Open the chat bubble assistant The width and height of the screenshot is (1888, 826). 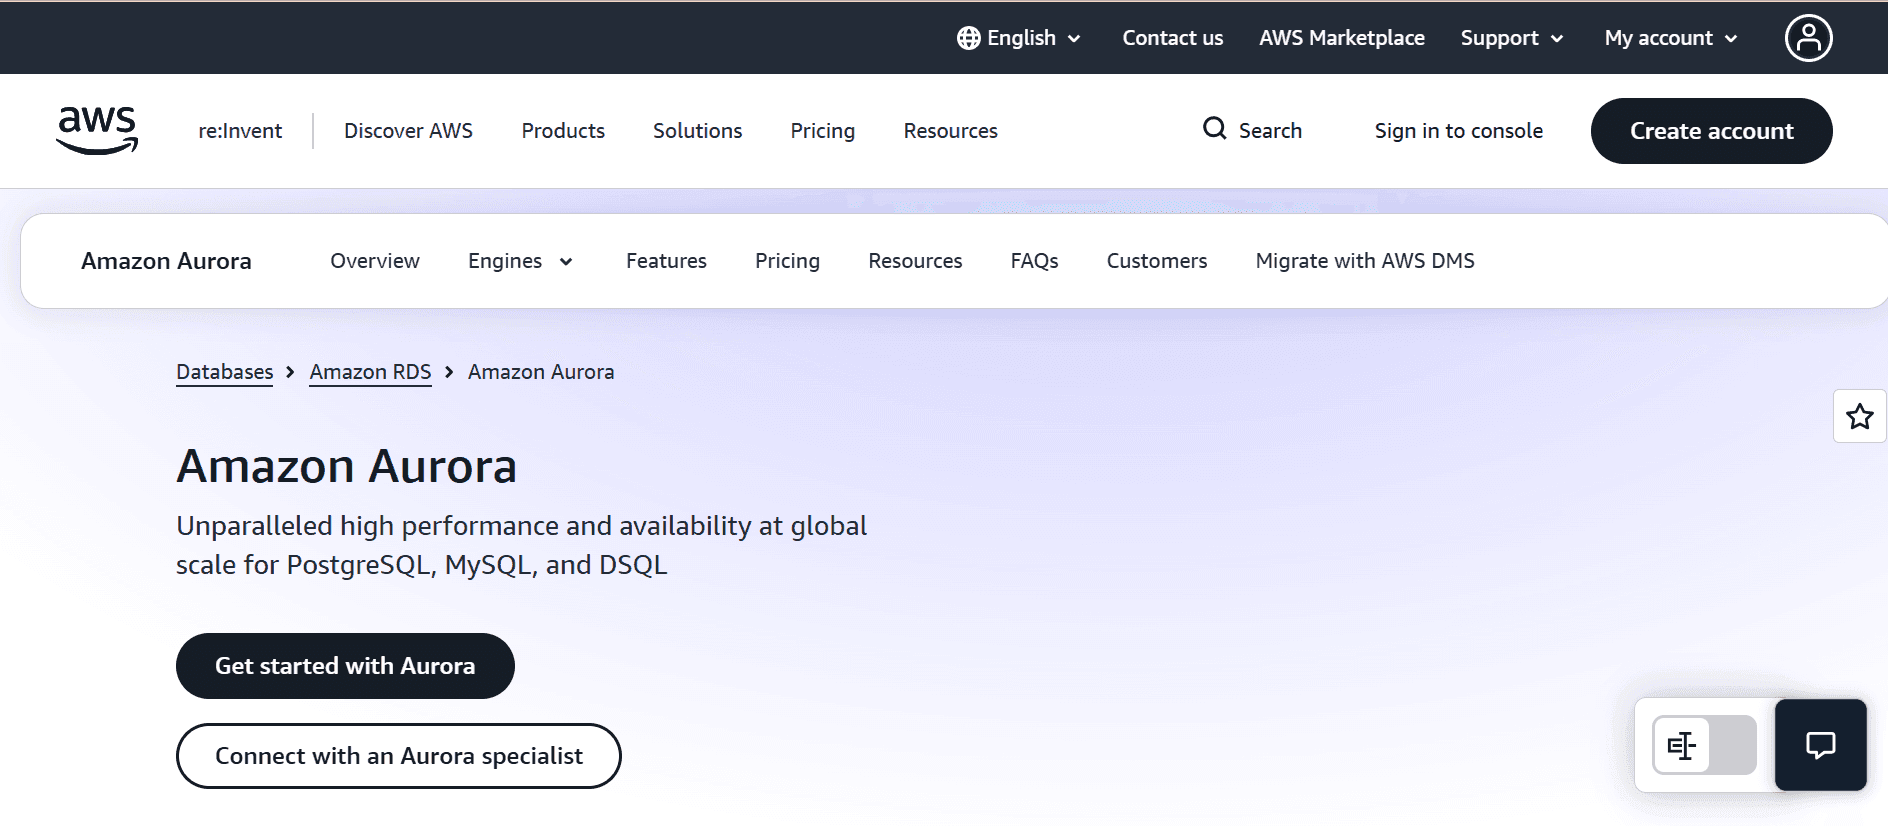point(1820,745)
